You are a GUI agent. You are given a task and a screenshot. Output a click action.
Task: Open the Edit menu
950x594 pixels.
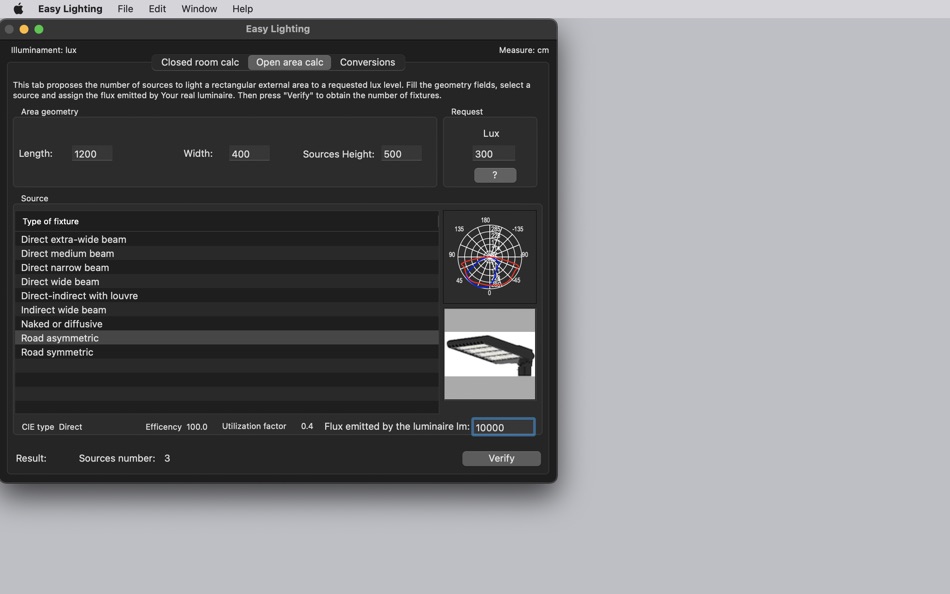pos(157,8)
